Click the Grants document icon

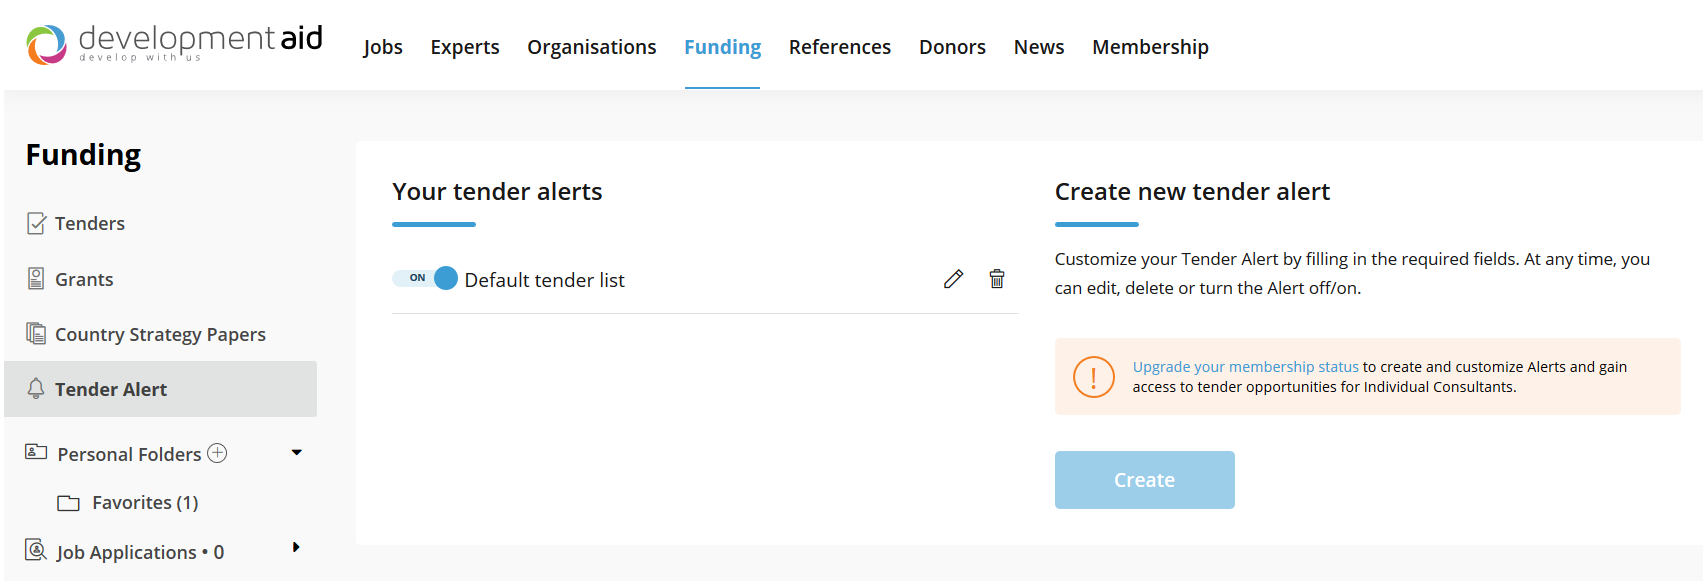pyautogui.click(x=36, y=279)
